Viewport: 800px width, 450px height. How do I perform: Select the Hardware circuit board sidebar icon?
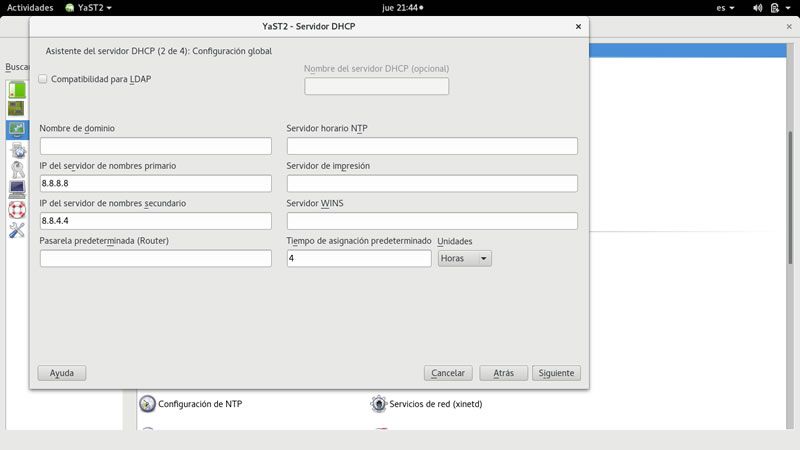tap(17, 108)
